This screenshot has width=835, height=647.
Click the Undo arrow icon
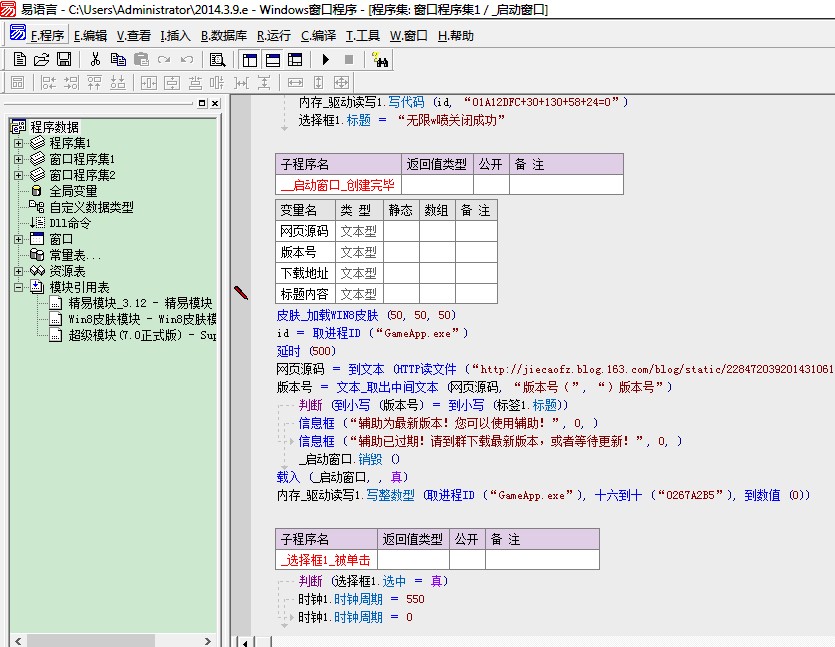pos(187,60)
